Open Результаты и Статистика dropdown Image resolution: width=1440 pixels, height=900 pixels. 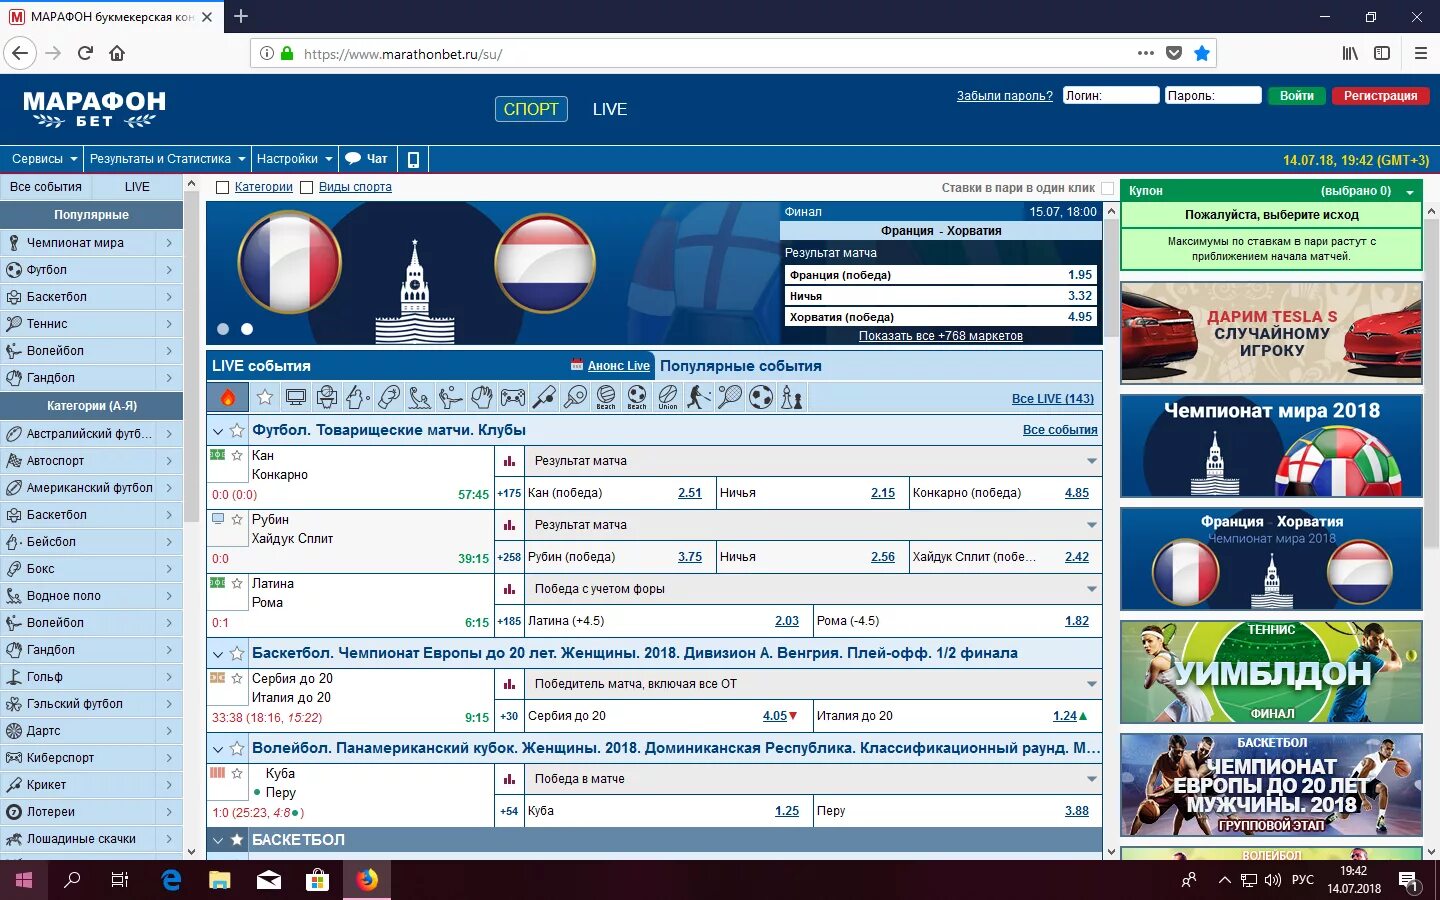[x=167, y=159]
